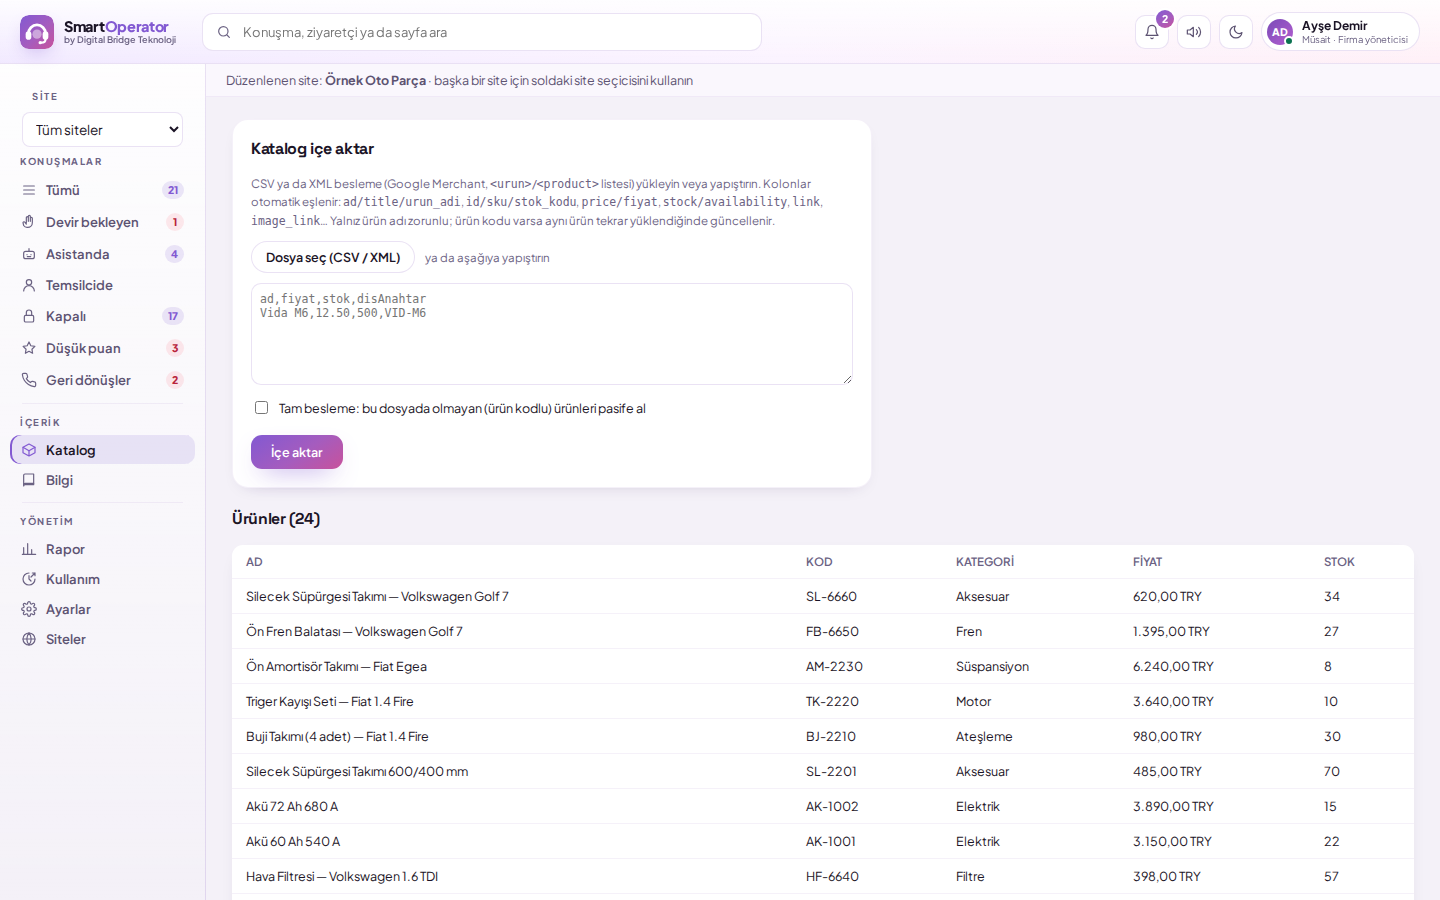Image resolution: width=1440 pixels, height=900 pixels.
Task: Switch to dark mode moon icon
Action: (1236, 32)
